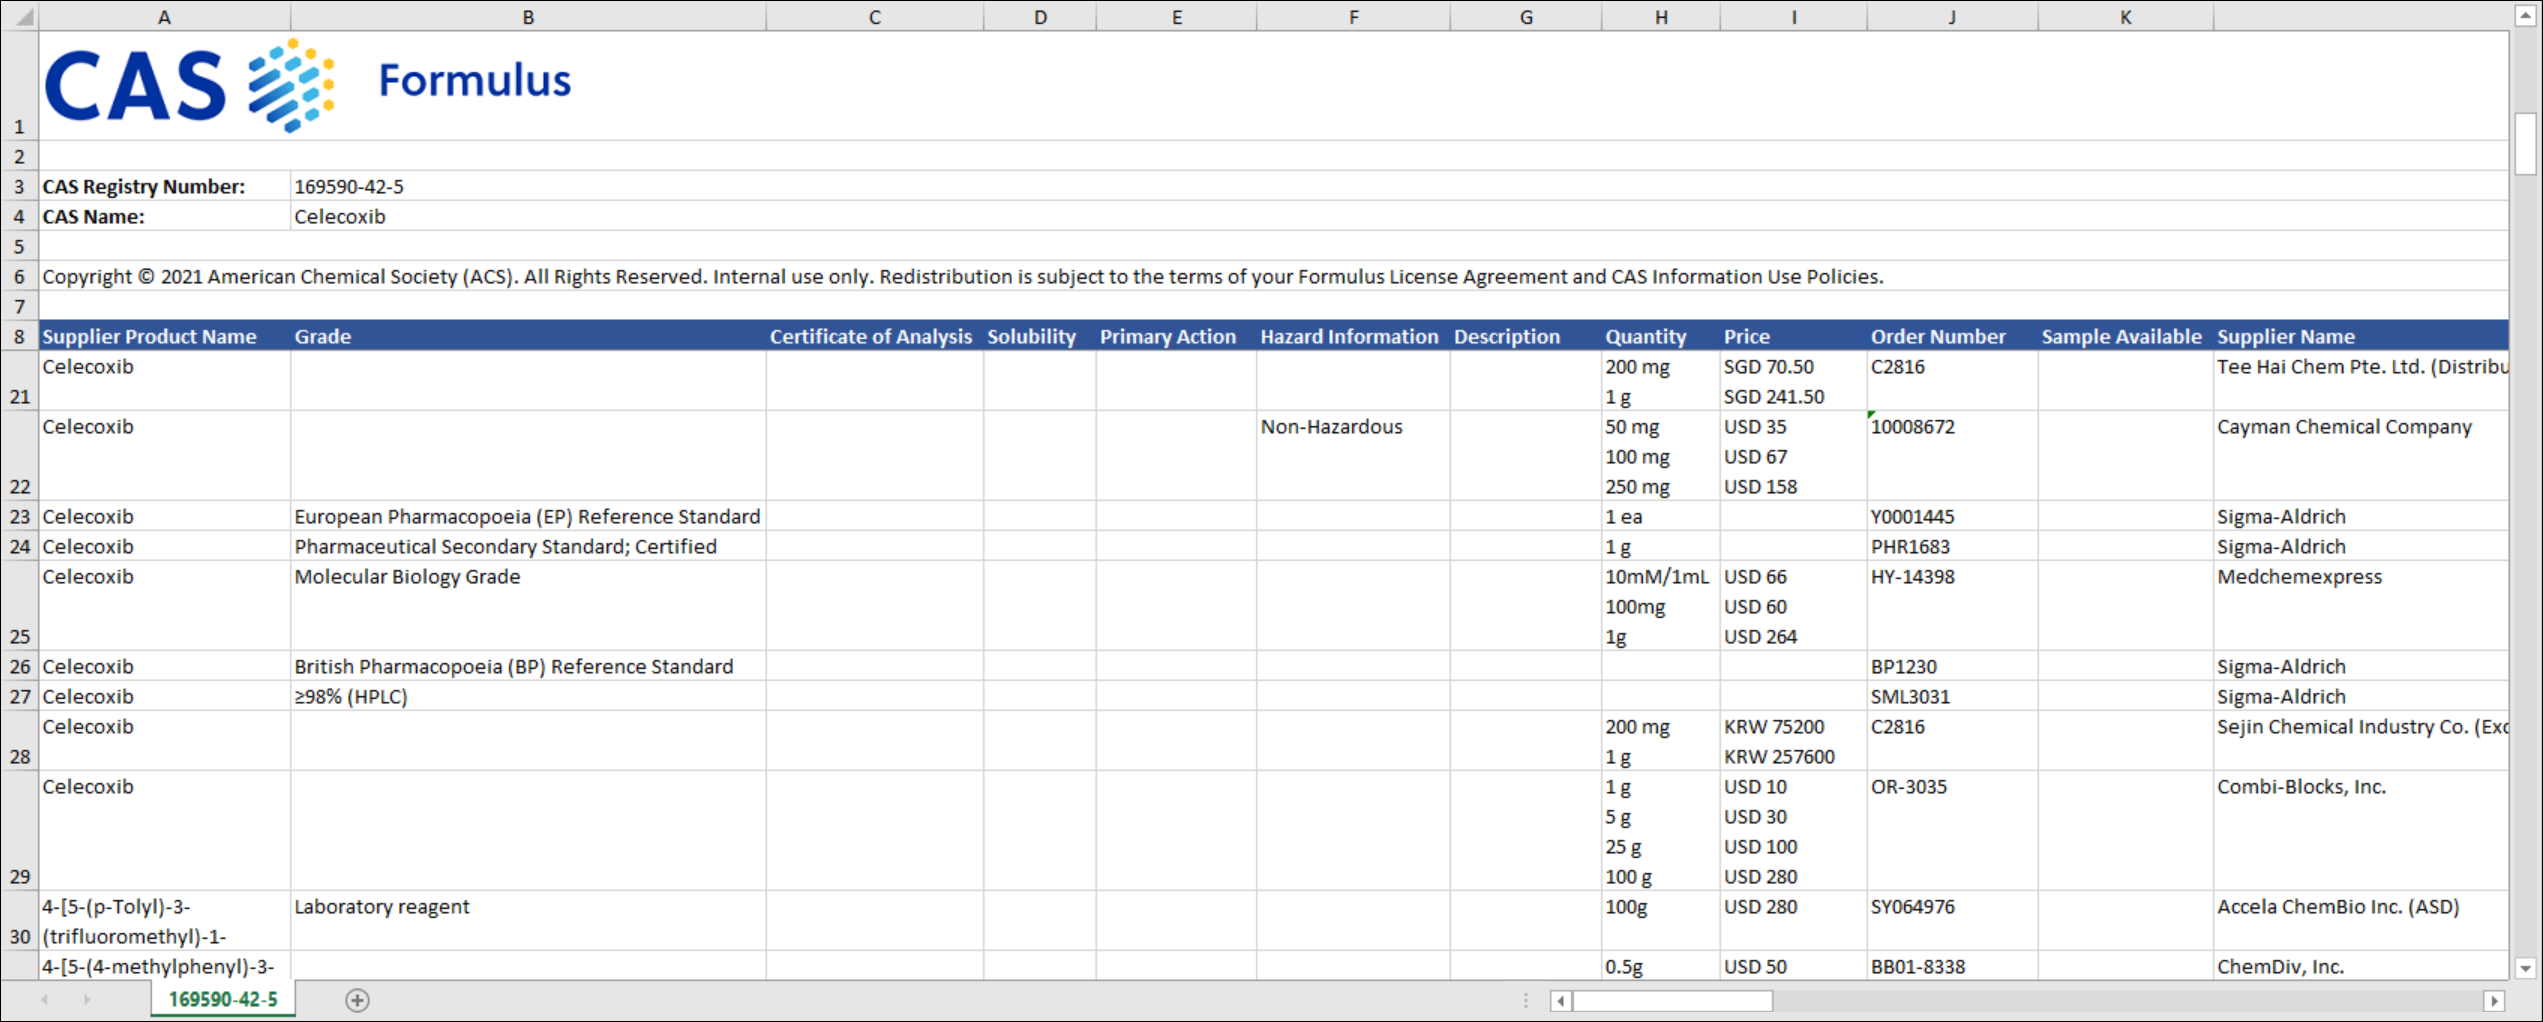Screen dimensions: 2543x1022
Task: Select row 29 header
Action: pyautogui.click(x=20, y=831)
